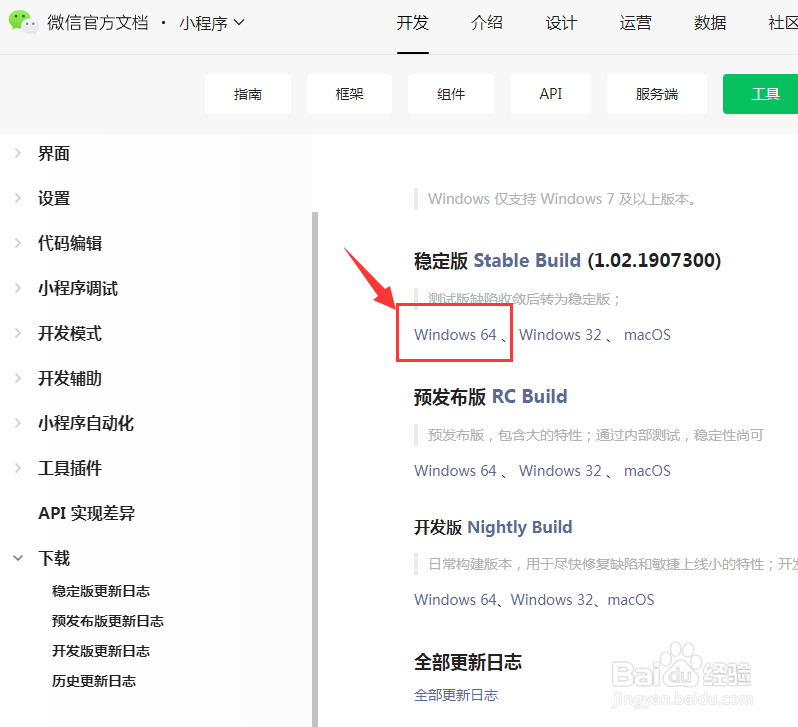Expand the 设置 chevron in sidebar
The height and width of the screenshot is (727, 798).
[x=18, y=198]
